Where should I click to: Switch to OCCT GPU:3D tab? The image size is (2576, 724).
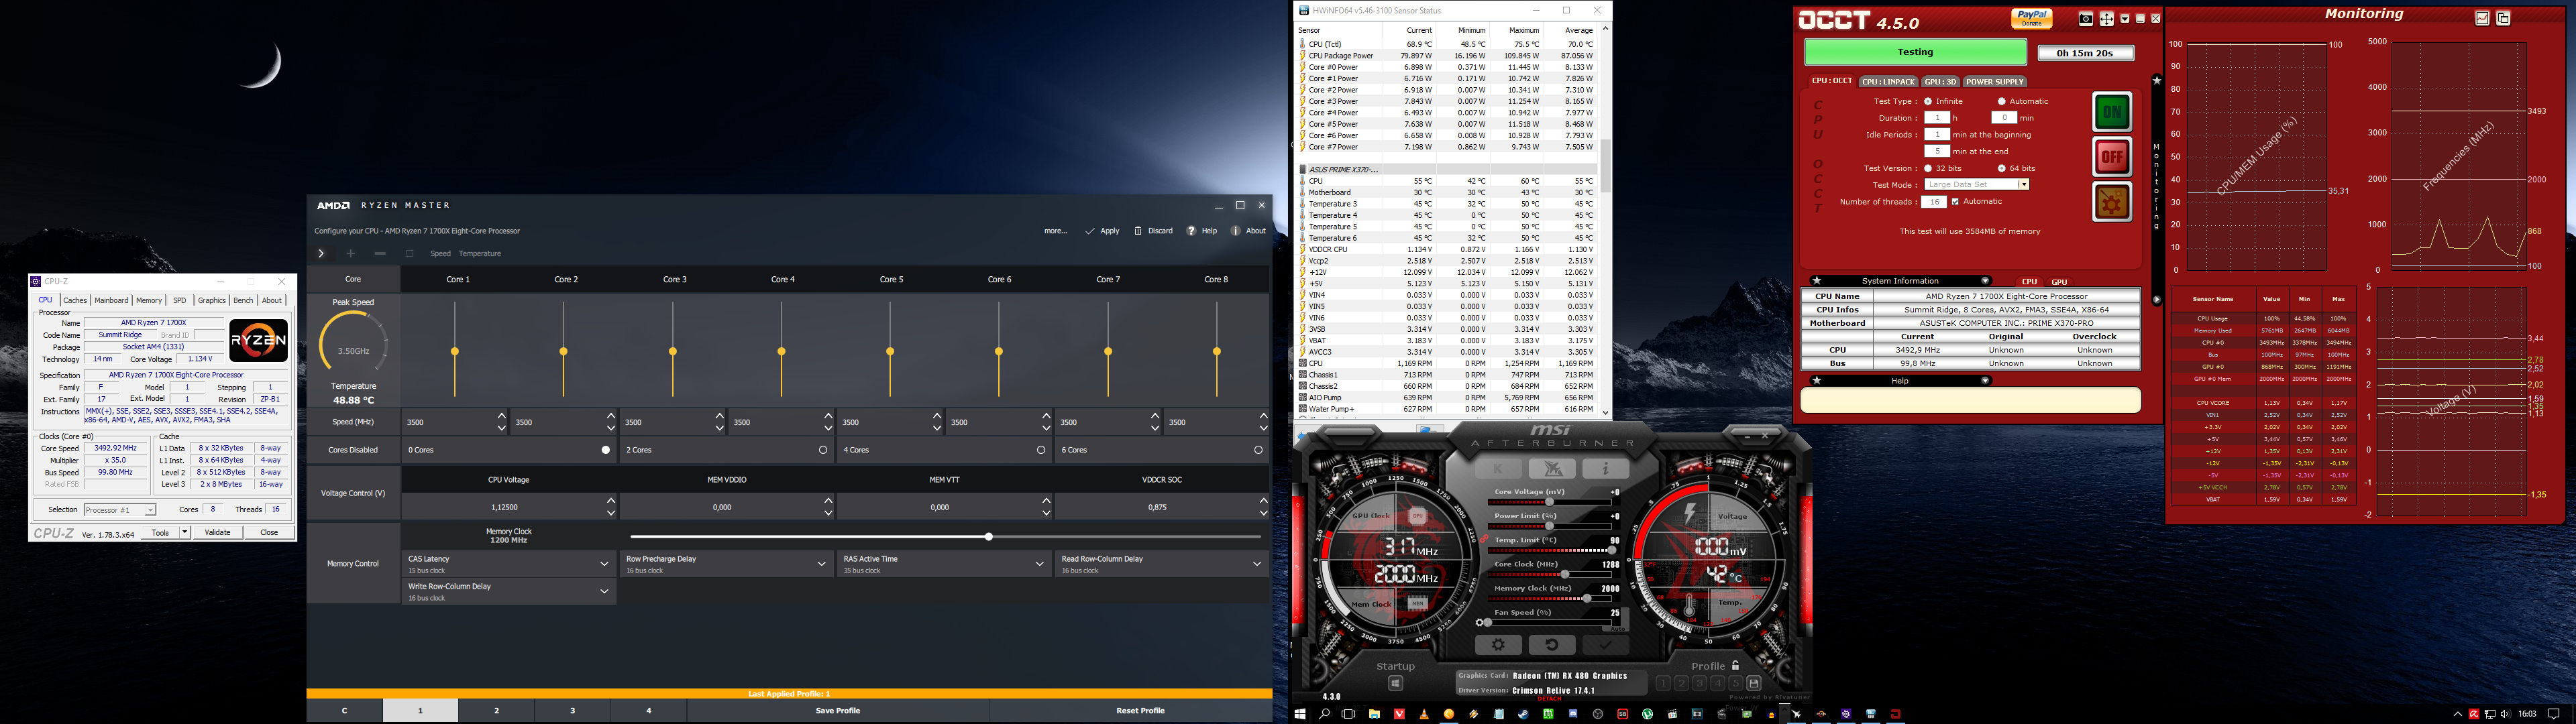pyautogui.click(x=1940, y=82)
